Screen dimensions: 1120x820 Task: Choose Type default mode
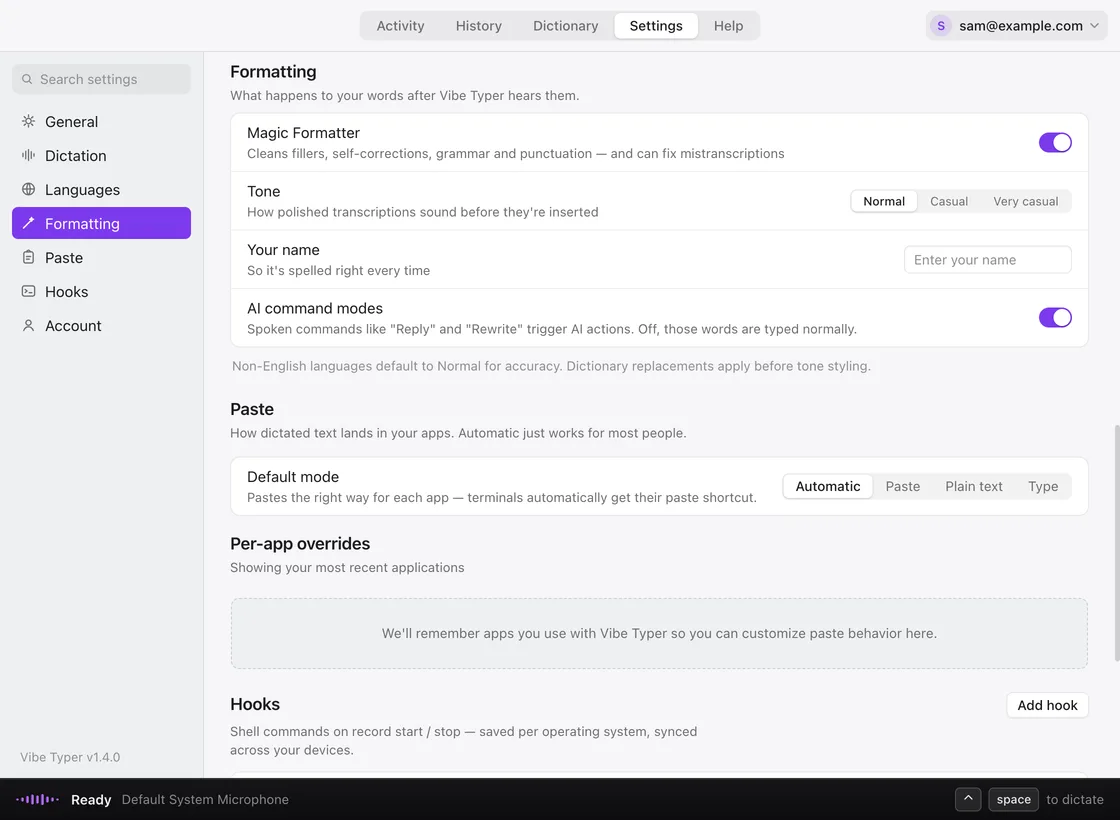(1043, 486)
